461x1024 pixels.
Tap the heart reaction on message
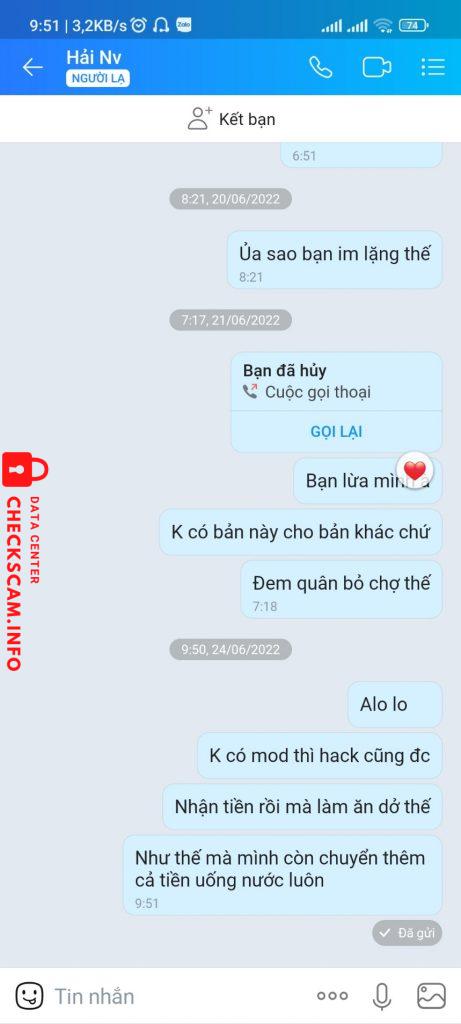(x=415, y=469)
